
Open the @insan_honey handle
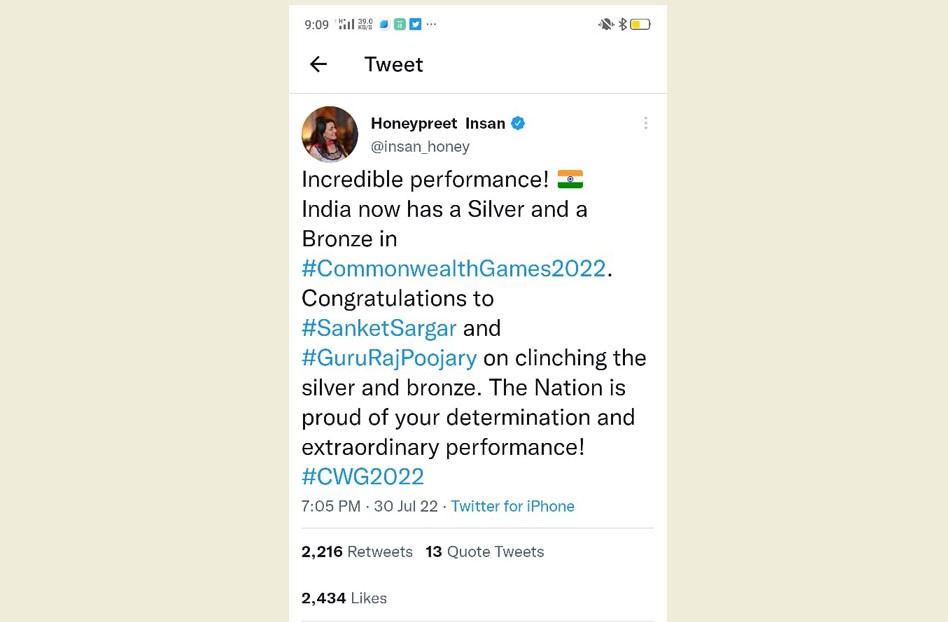[420, 147]
